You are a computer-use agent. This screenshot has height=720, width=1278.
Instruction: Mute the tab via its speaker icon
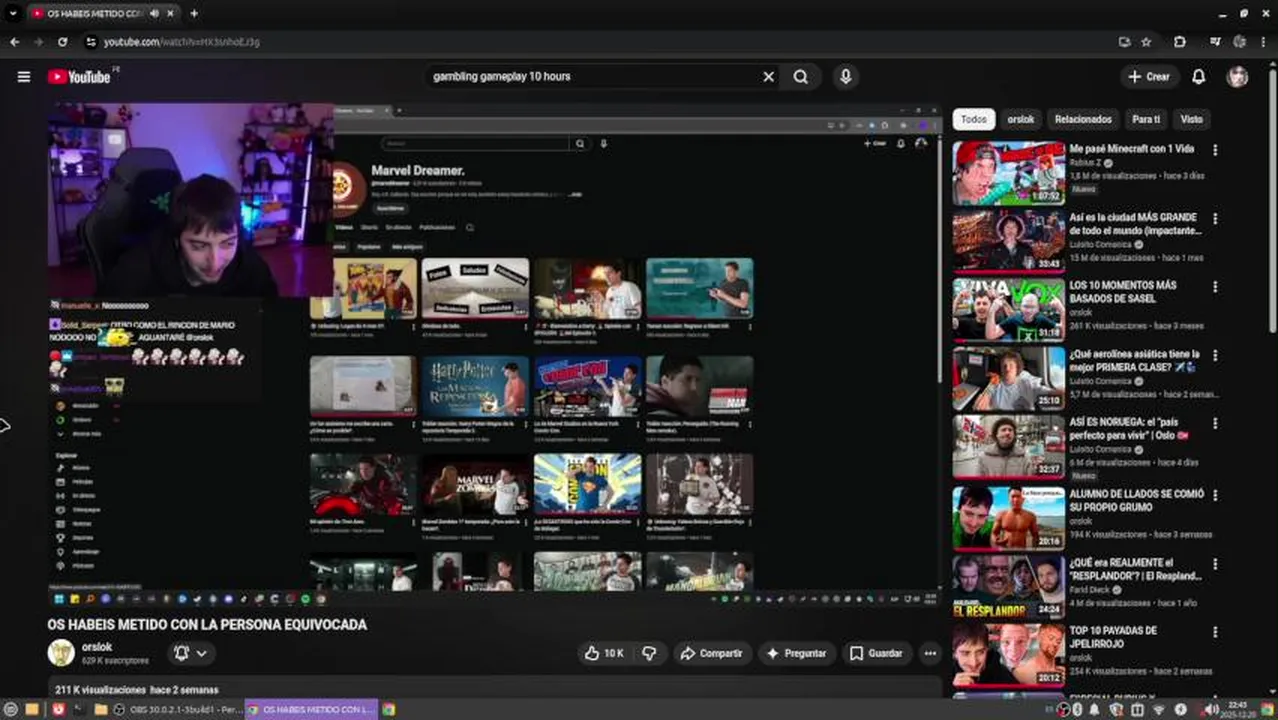pos(154,14)
